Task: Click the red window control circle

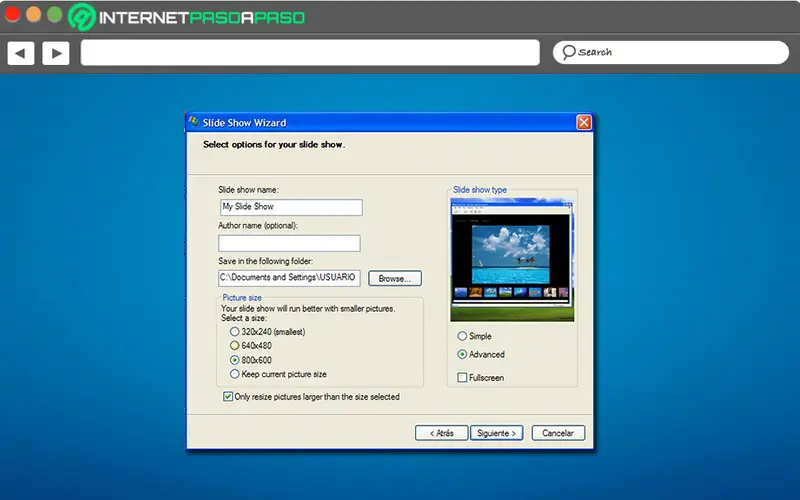Action: [12, 14]
